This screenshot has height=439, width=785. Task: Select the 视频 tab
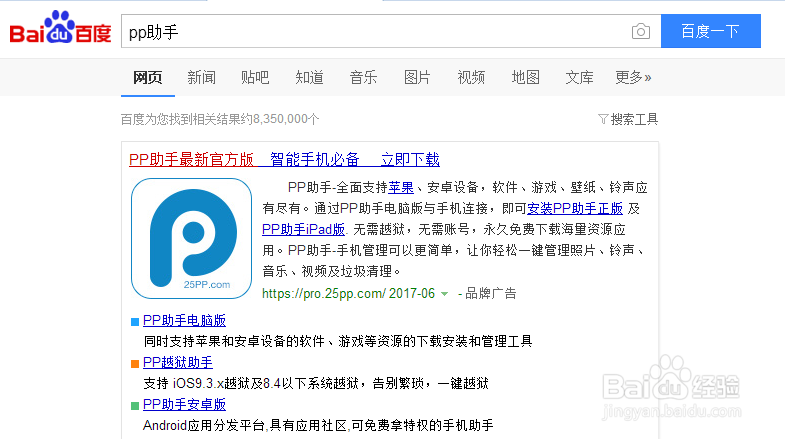(471, 77)
